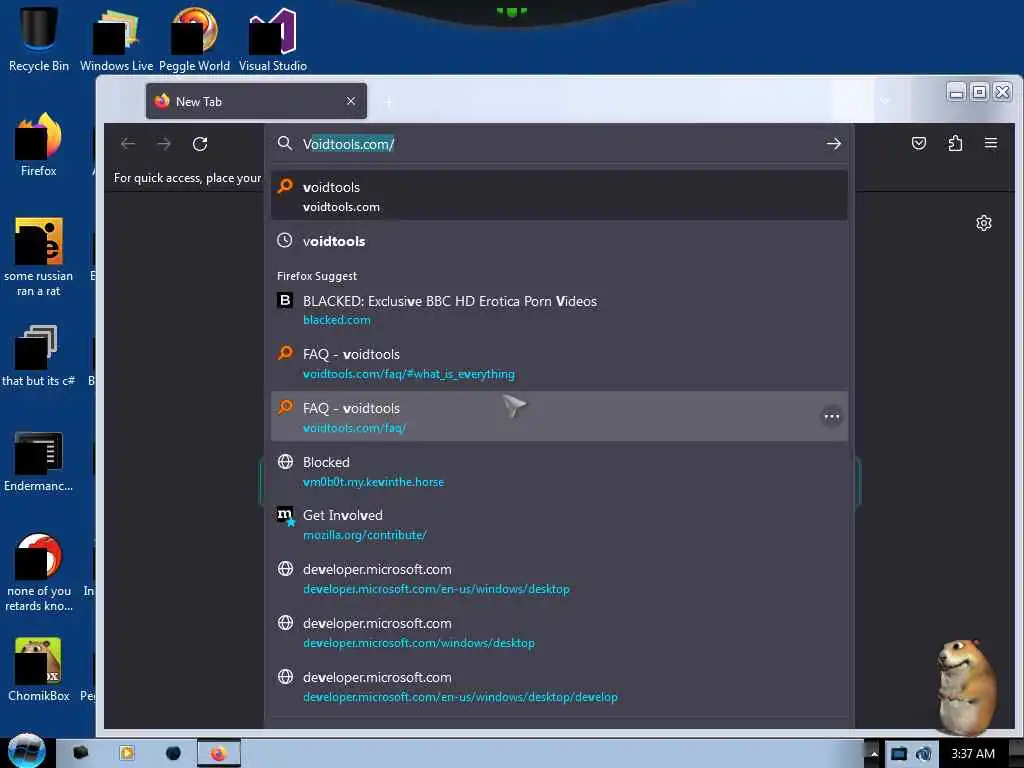Select the BLACKED blacked.com suggestion

coord(559,310)
